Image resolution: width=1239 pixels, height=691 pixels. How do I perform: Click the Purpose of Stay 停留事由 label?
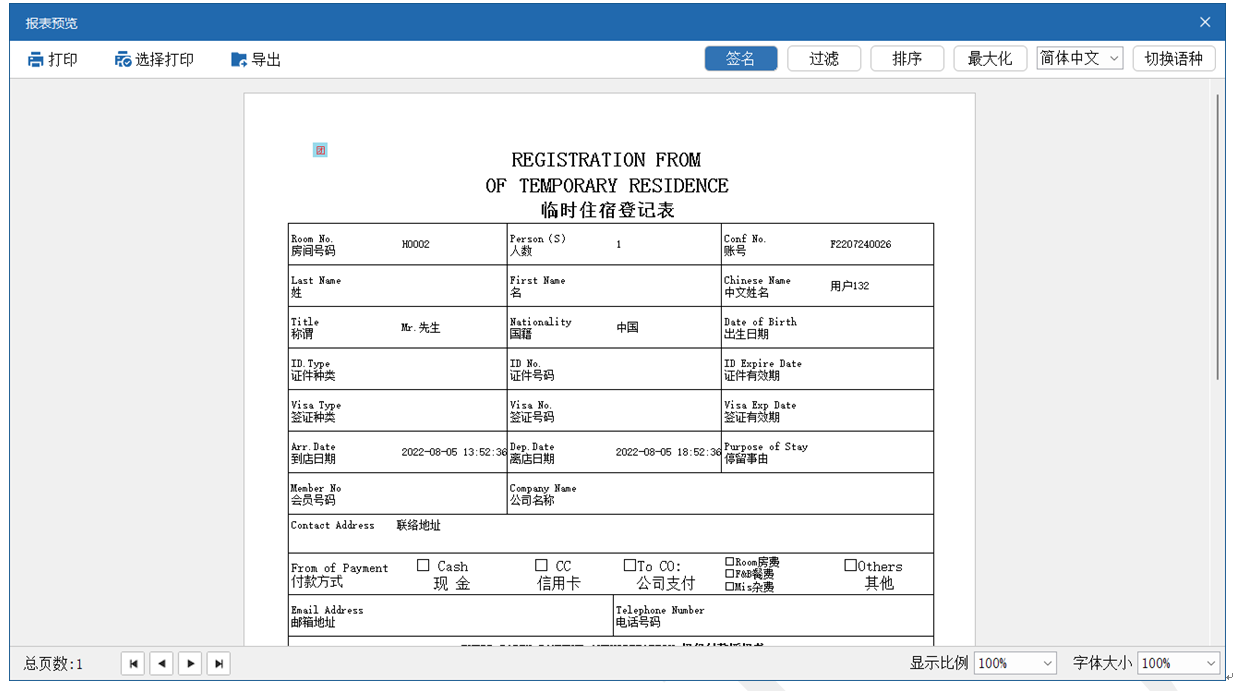coord(766,452)
